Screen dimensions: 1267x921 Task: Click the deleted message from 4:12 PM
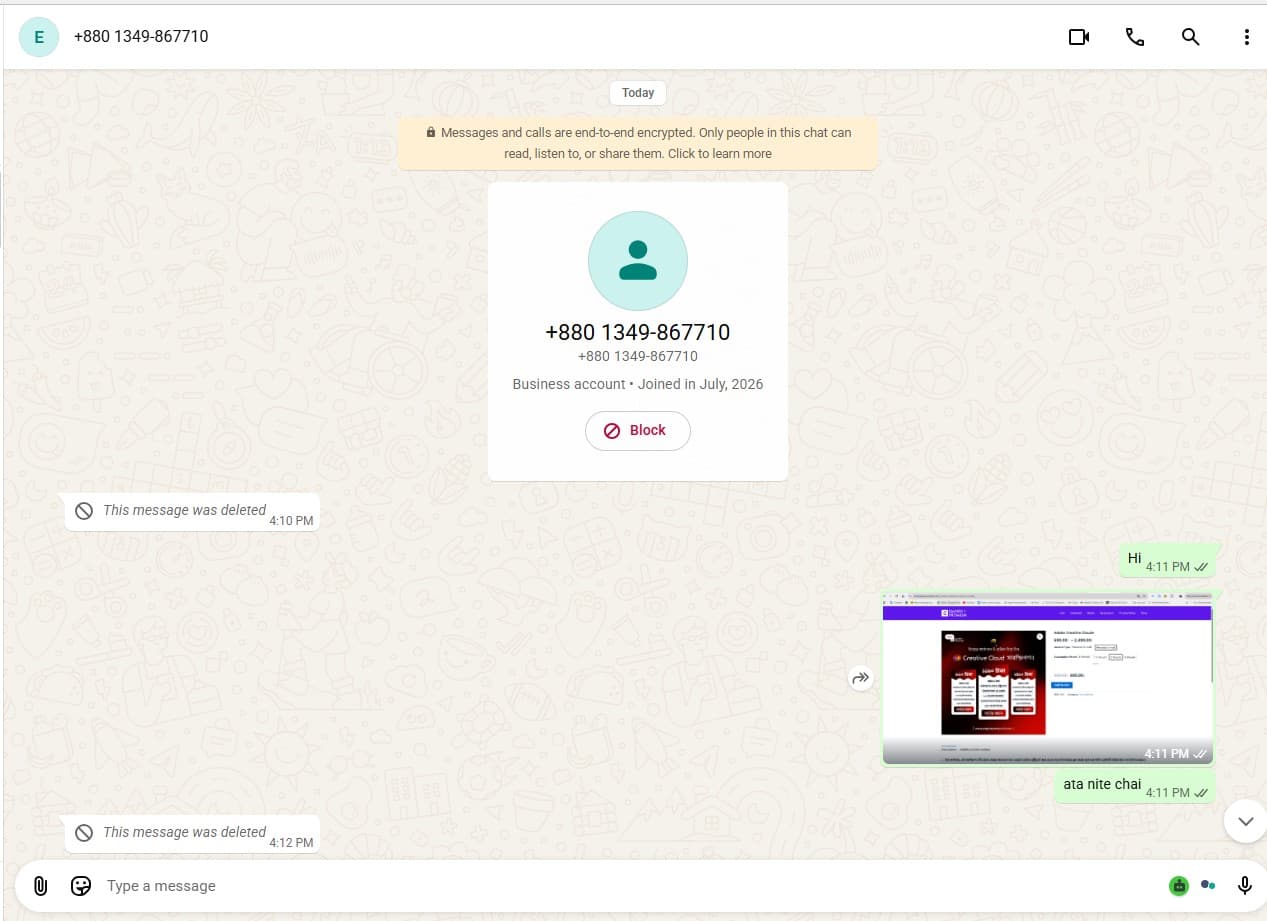(192, 833)
